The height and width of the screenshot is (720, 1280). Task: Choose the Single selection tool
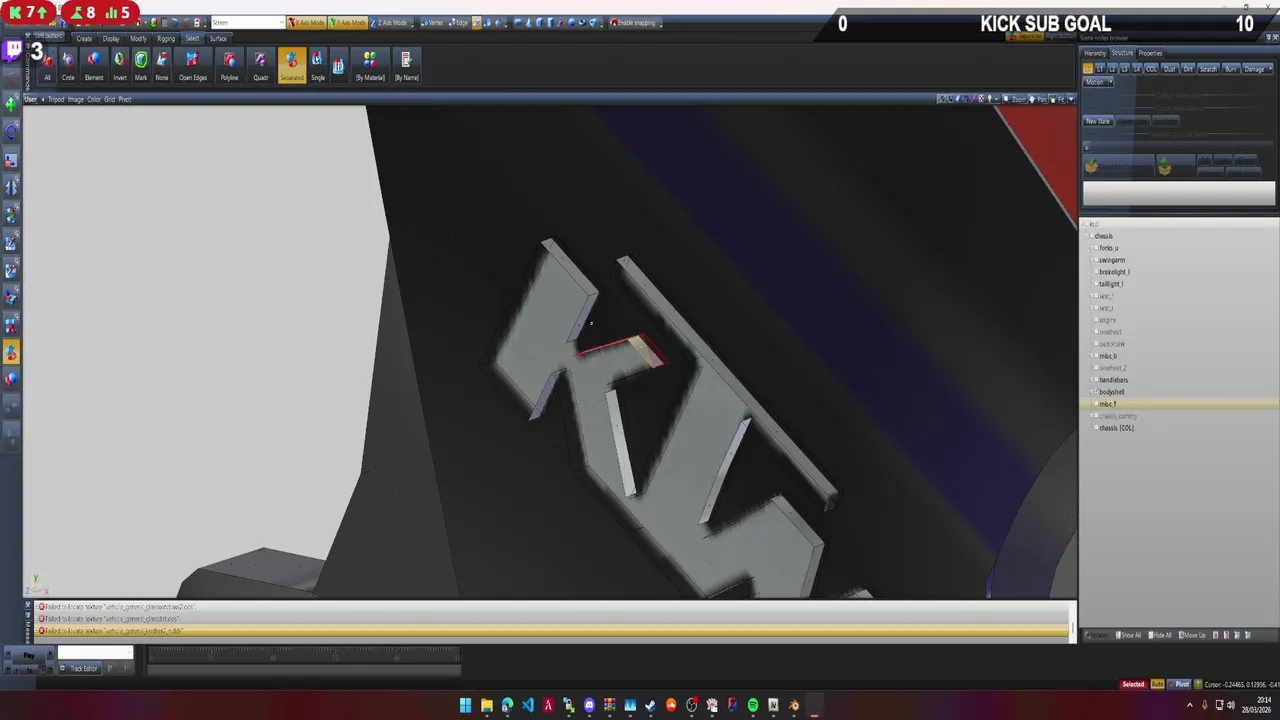(318, 66)
